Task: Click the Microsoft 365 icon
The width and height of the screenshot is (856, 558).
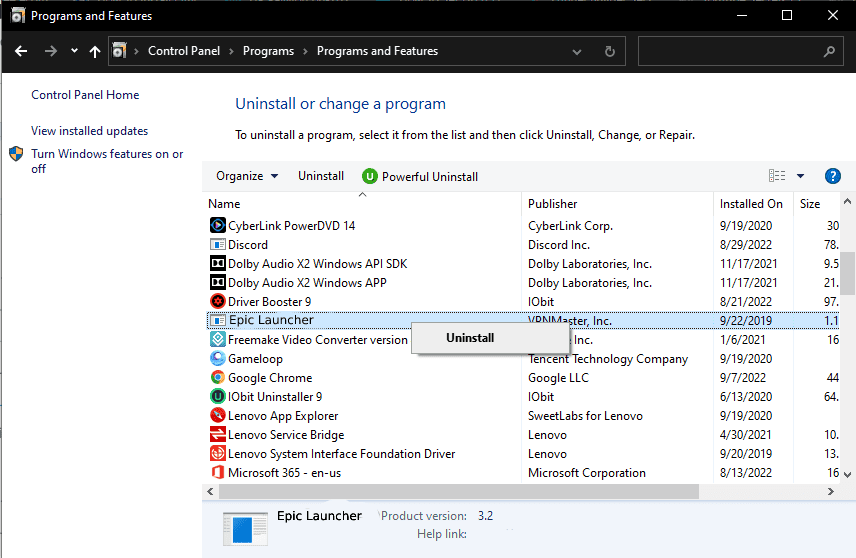Action: pyautogui.click(x=218, y=472)
